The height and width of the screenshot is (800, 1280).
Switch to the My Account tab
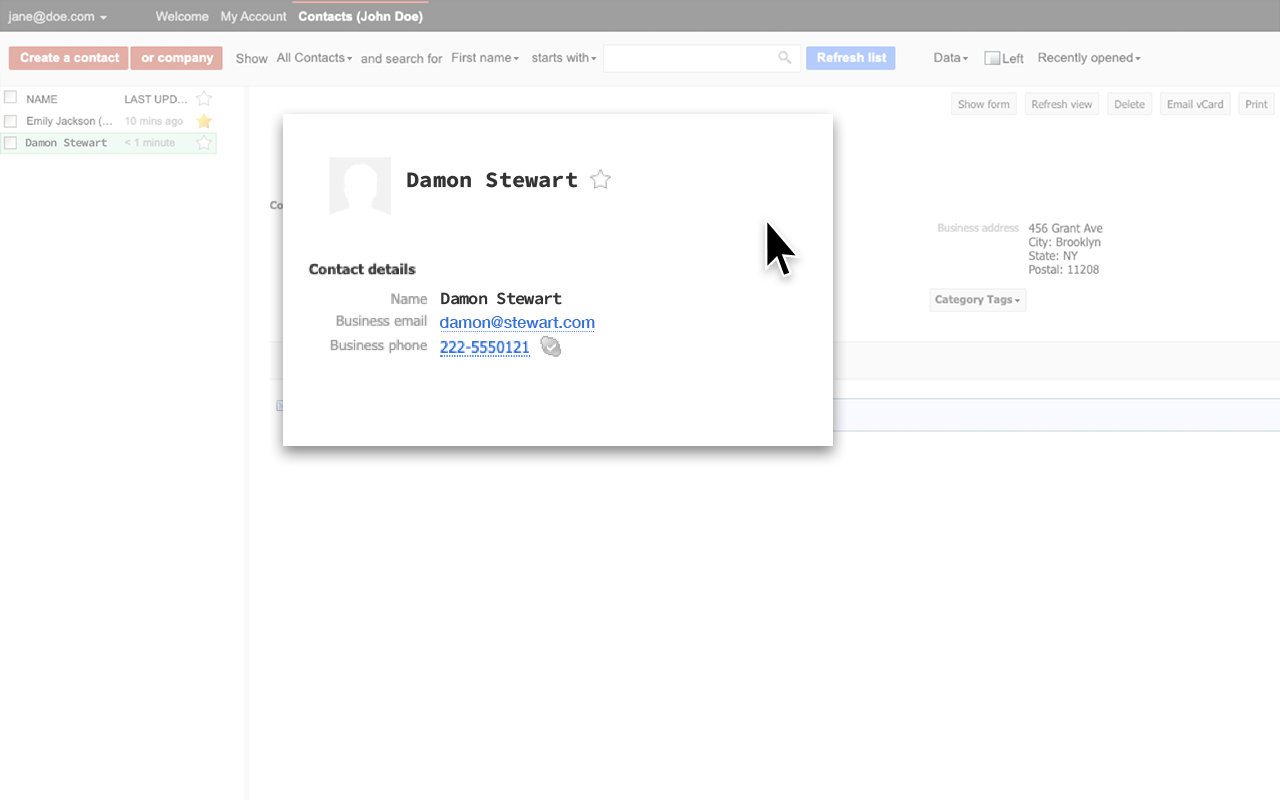[x=253, y=17]
